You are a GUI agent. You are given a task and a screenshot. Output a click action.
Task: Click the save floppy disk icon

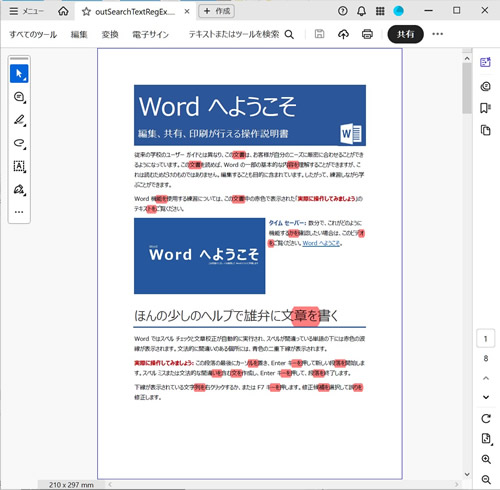click(x=319, y=34)
